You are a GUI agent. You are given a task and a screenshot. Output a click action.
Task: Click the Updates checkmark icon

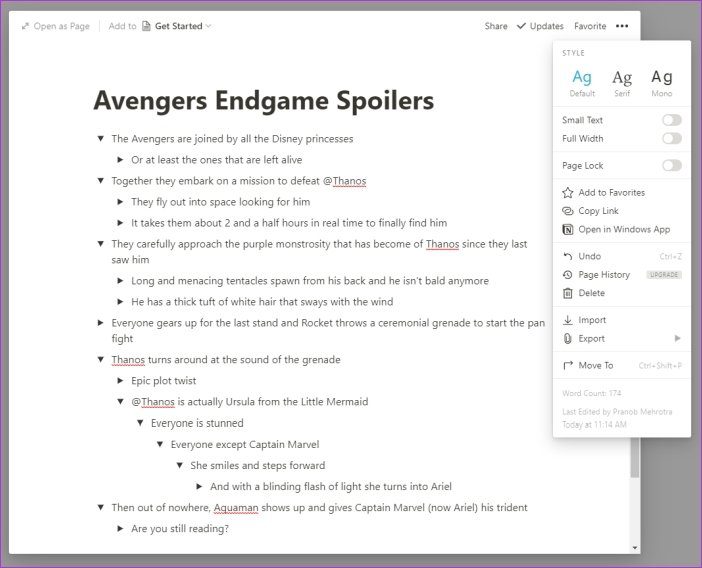click(521, 26)
